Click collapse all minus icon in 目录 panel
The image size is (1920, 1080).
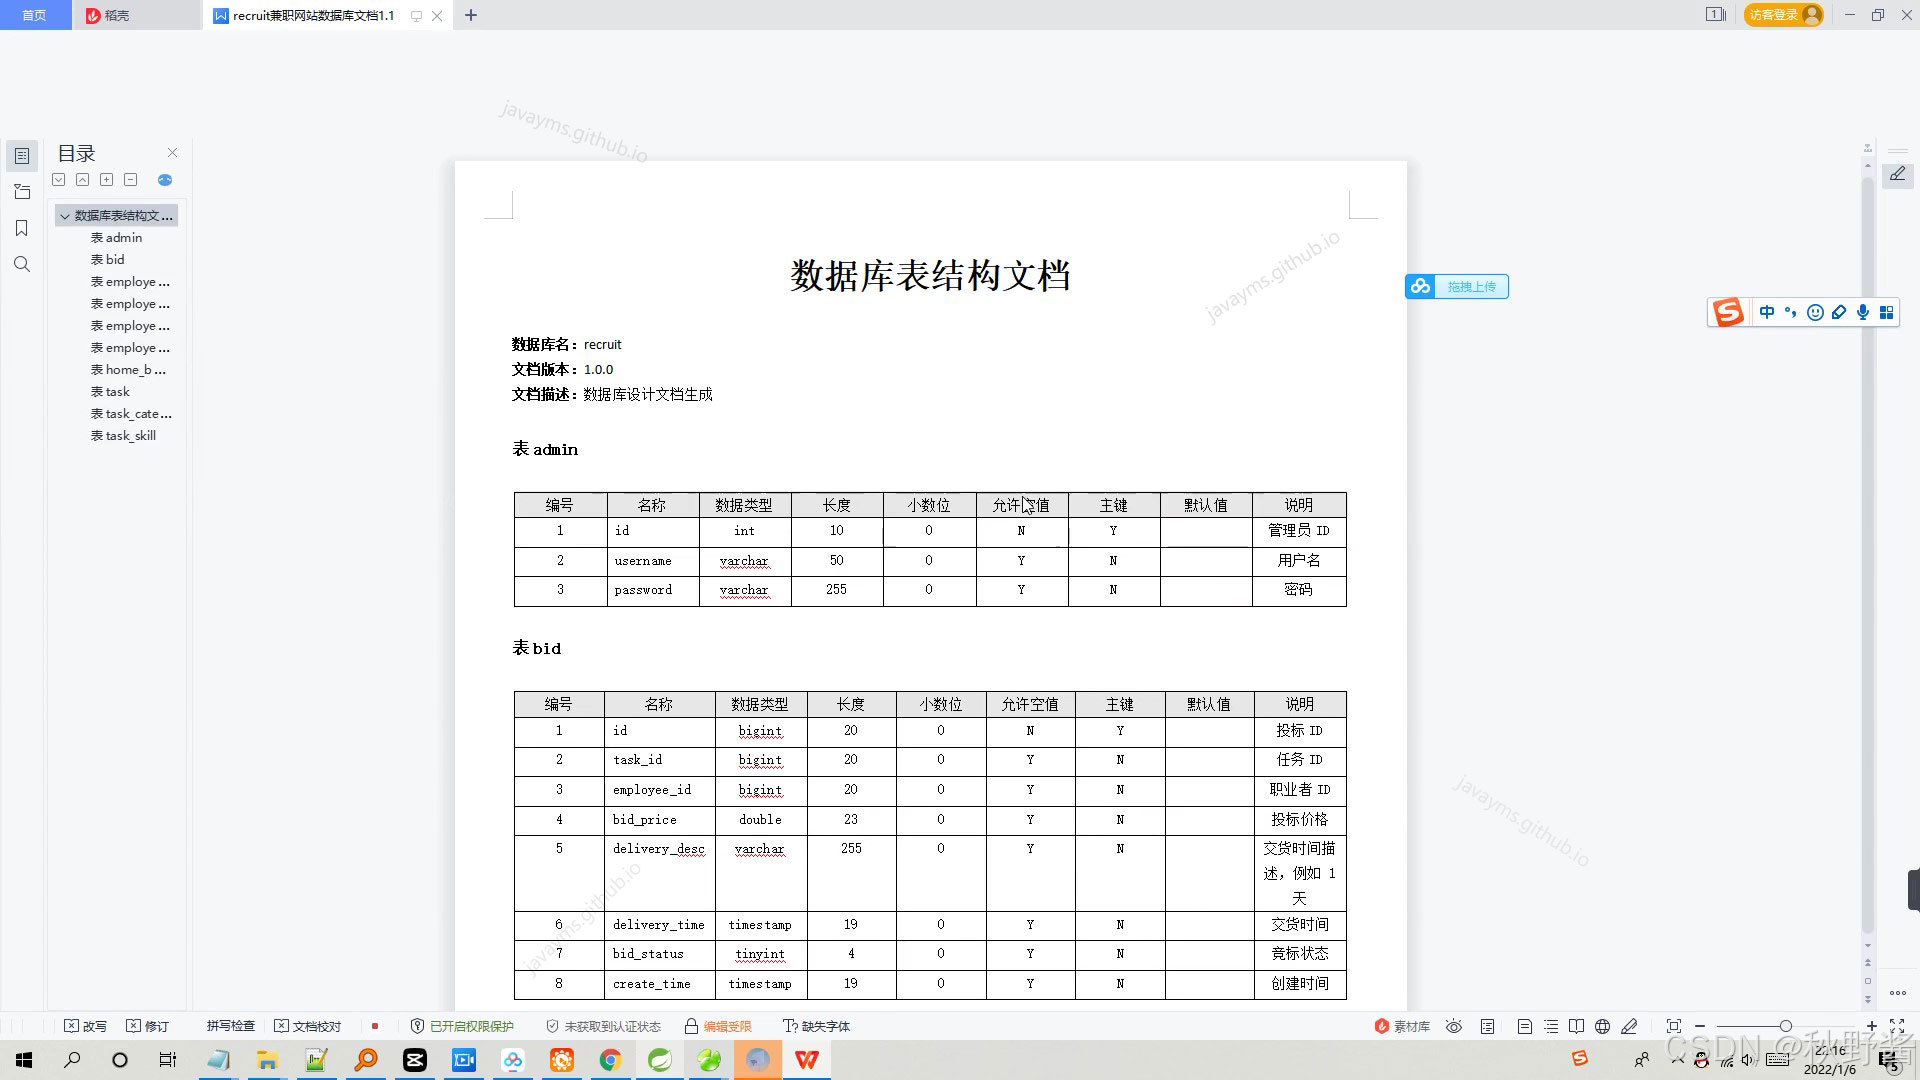click(130, 180)
